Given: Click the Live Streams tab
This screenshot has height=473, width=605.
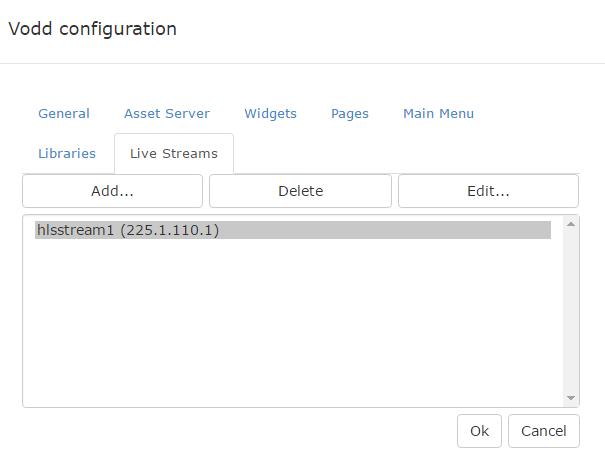Looking at the screenshot, I should coord(174,154).
